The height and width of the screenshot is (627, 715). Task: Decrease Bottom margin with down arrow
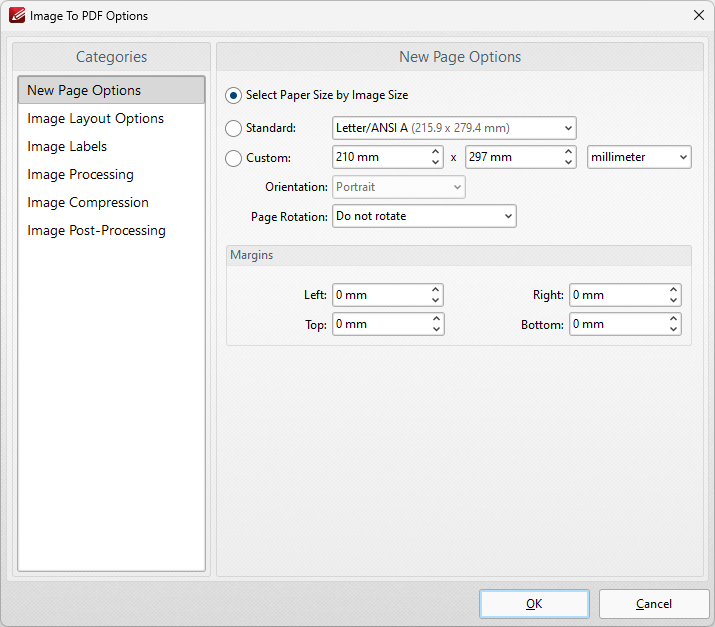(673, 329)
